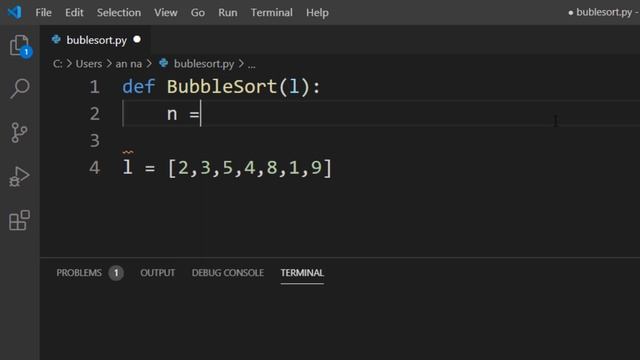This screenshot has height=360, width=640.
Task: Open the File menu
Action: [x=43, y=13]
